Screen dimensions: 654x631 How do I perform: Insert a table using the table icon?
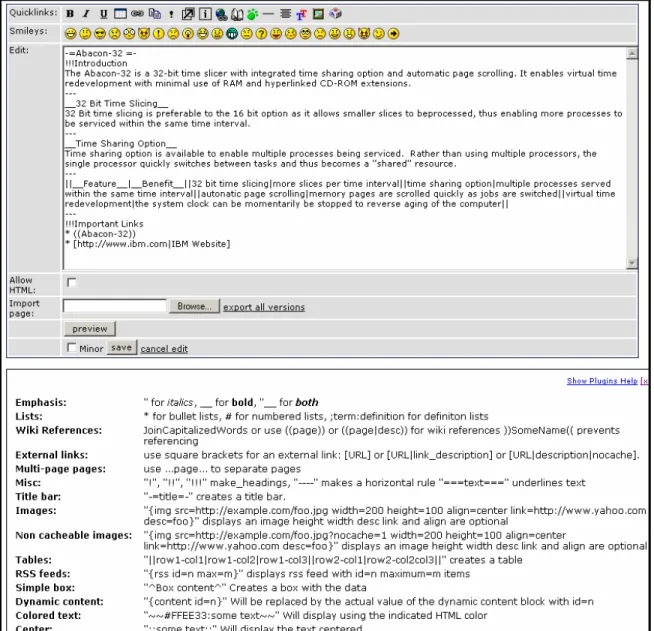point(120,14)
